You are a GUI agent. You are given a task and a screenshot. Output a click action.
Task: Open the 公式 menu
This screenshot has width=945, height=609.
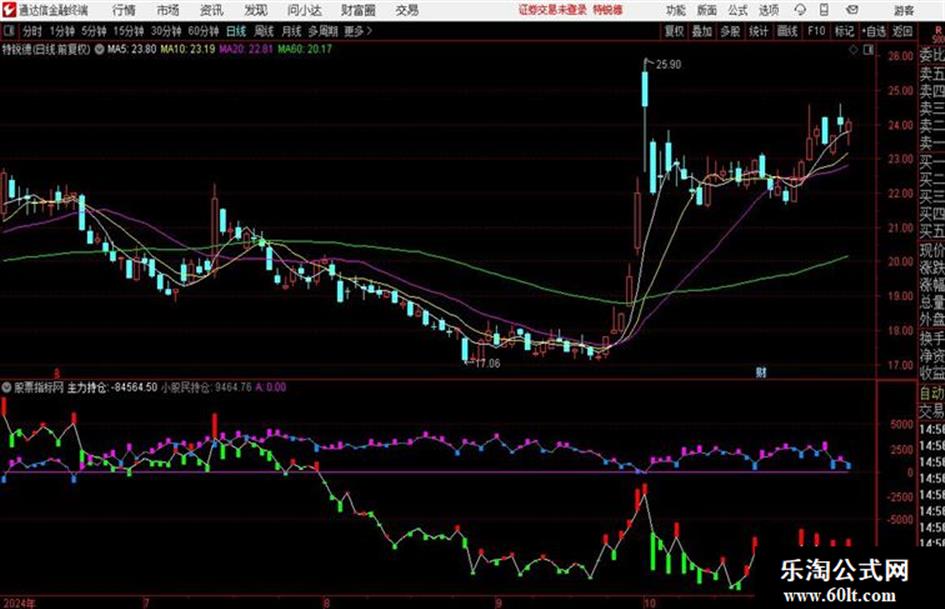(x=738, y=10)
